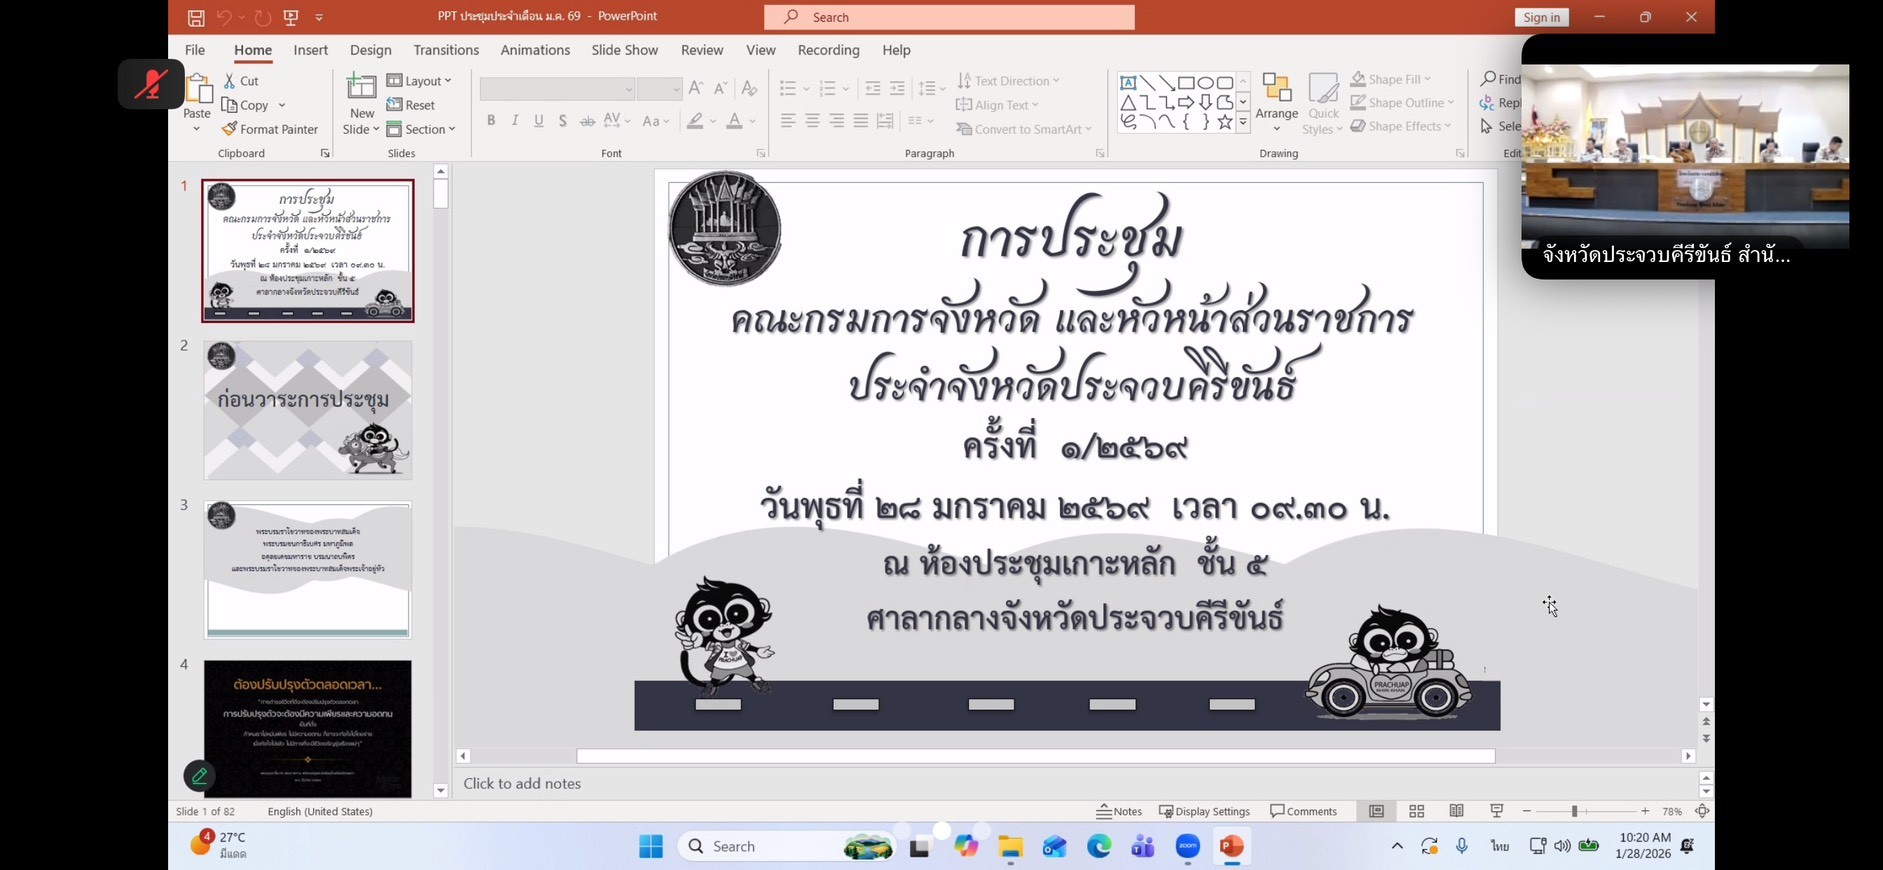The height and width of the screenshot is (870, 1883).
Task: Click the Save icon in title bar
Action: click(196, 17)
